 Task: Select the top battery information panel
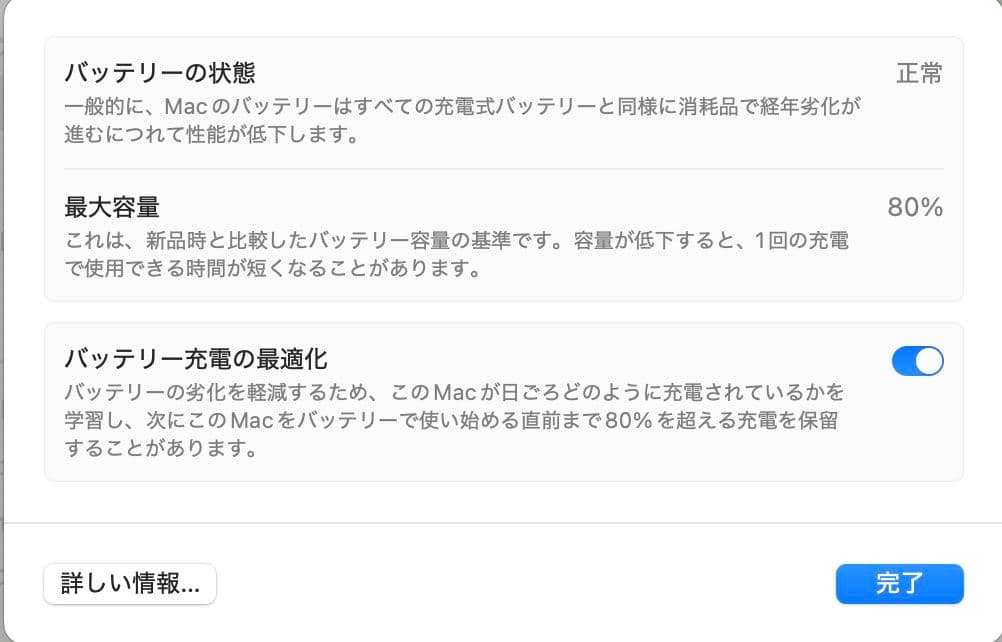pyautogui.click(x=500, y=165)
